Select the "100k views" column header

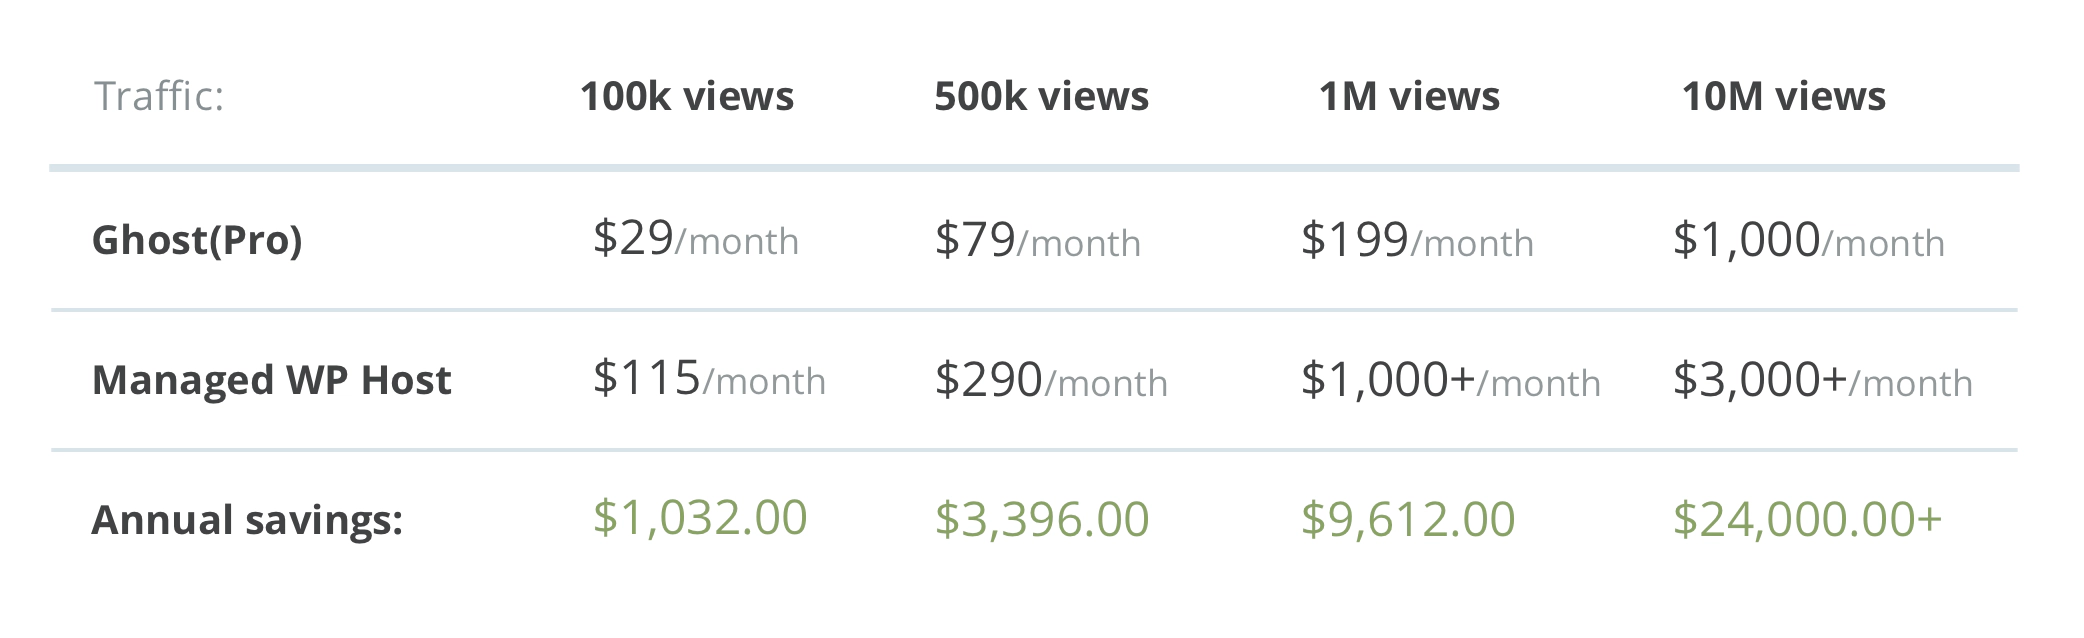(x=686, y=97)
